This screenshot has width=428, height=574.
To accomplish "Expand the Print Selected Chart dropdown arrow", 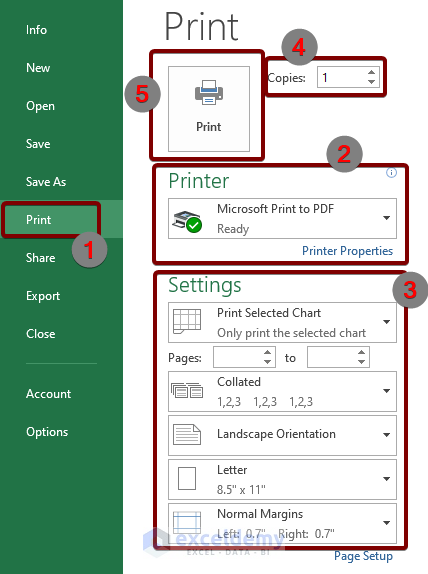I will pos(386,322).
